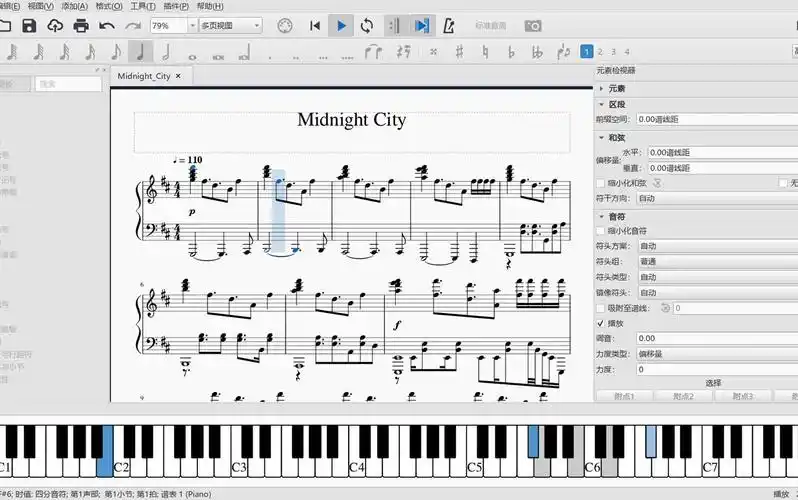Open the 符头类型 dropdown
The image size is (798, 500).
coord(718,277)
